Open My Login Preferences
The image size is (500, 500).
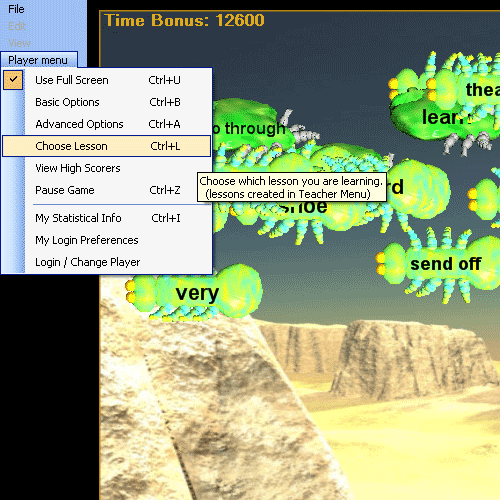(107, 240)
